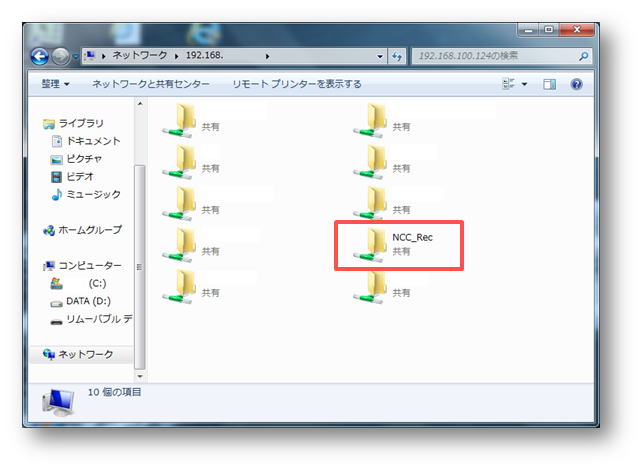Expand the arrow after ネットワーク breadcrumb

(x=176, y=56)
